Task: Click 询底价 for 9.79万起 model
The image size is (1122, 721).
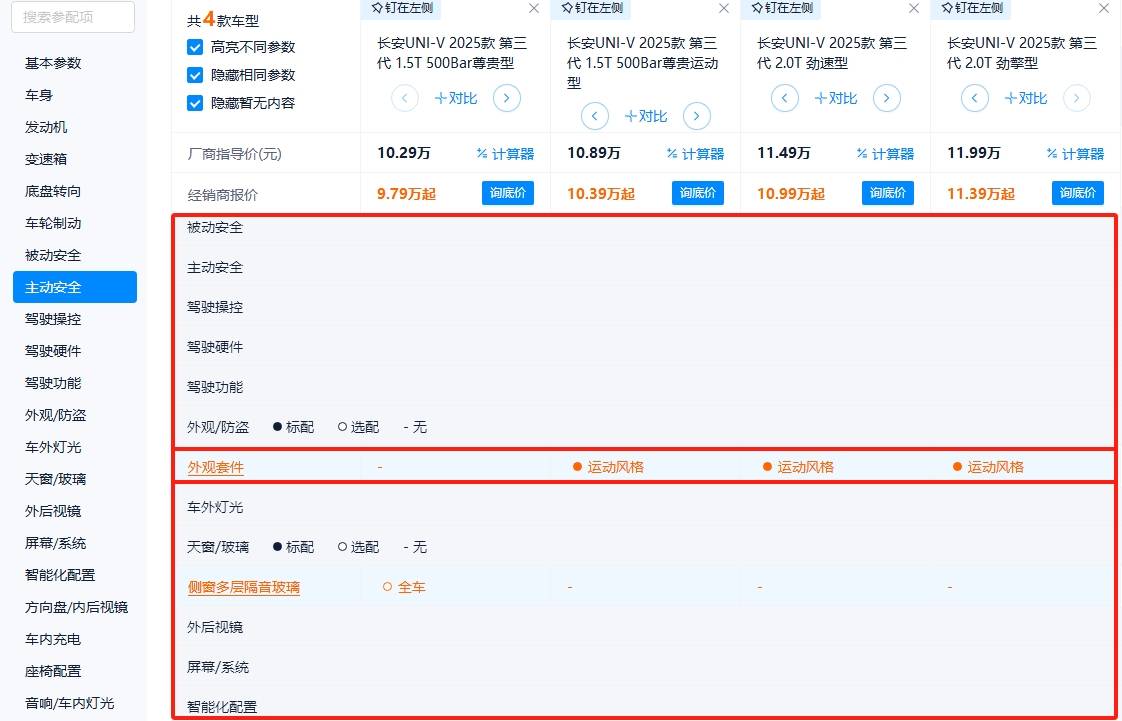Action: tap(508, 193)
